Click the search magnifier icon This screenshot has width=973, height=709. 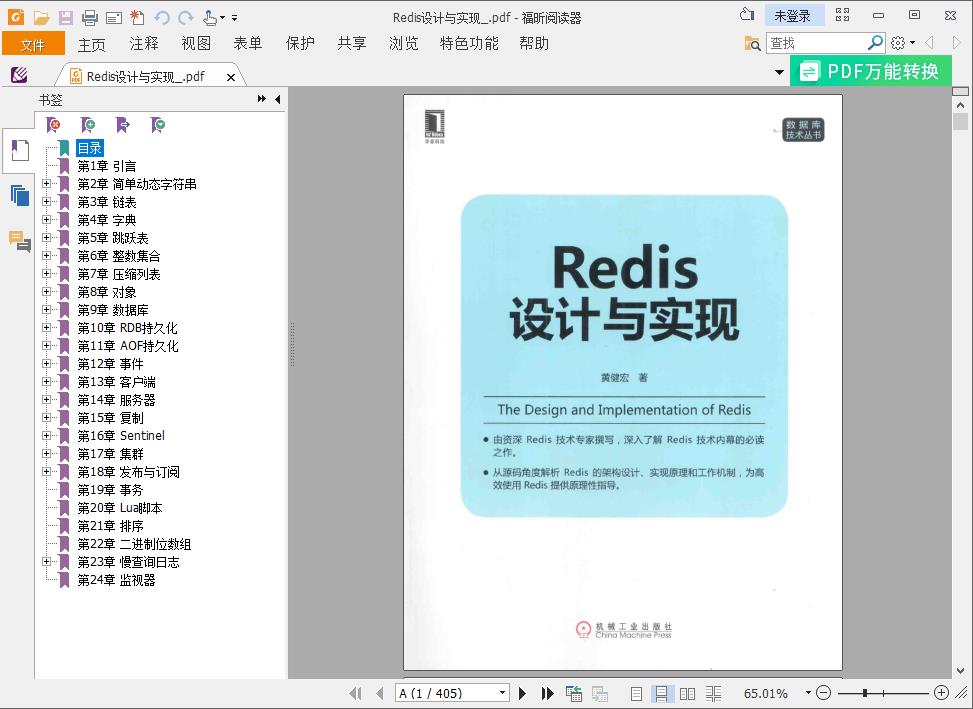[x=875, y=43]
